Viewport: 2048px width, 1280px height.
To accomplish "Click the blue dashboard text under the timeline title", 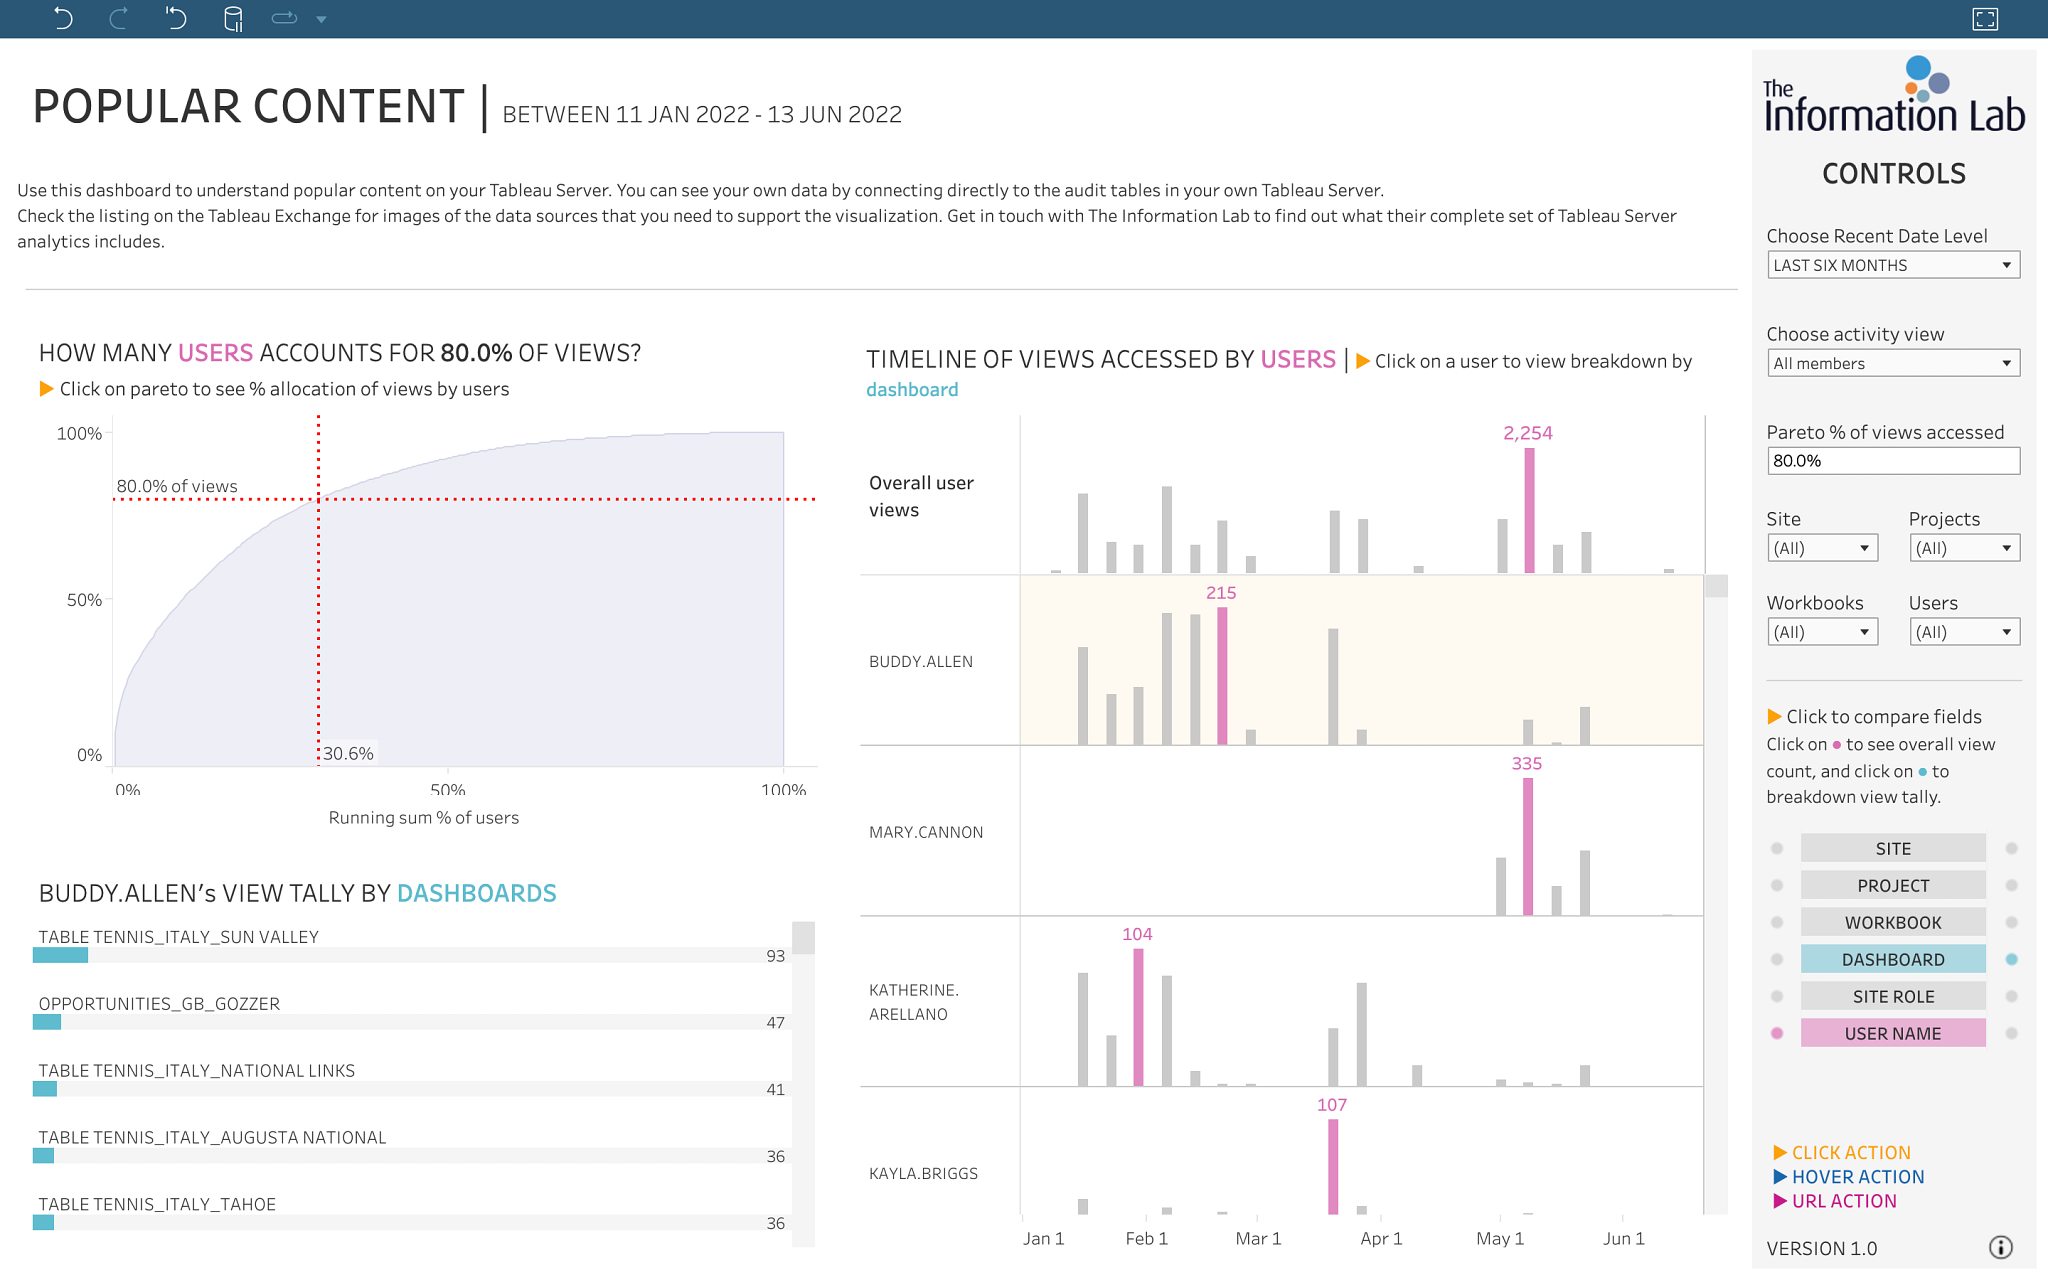I will (912, 389).
